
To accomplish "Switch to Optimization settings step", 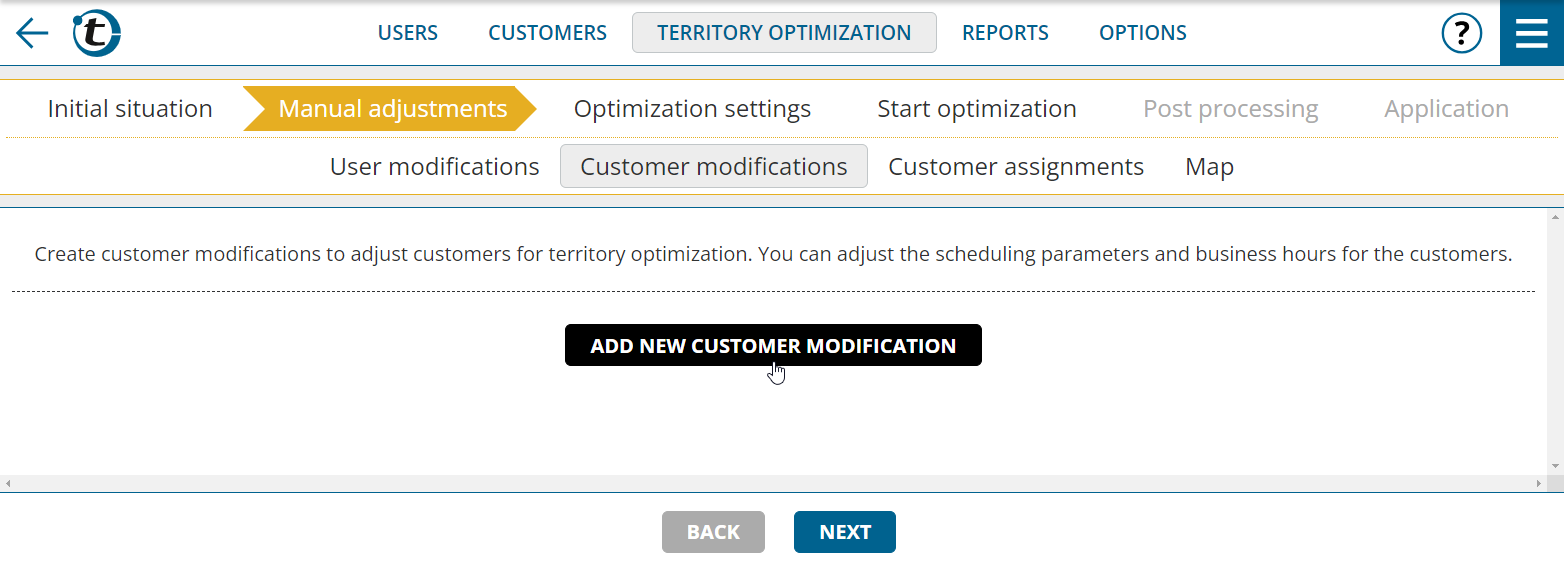I will coord(692,108).
